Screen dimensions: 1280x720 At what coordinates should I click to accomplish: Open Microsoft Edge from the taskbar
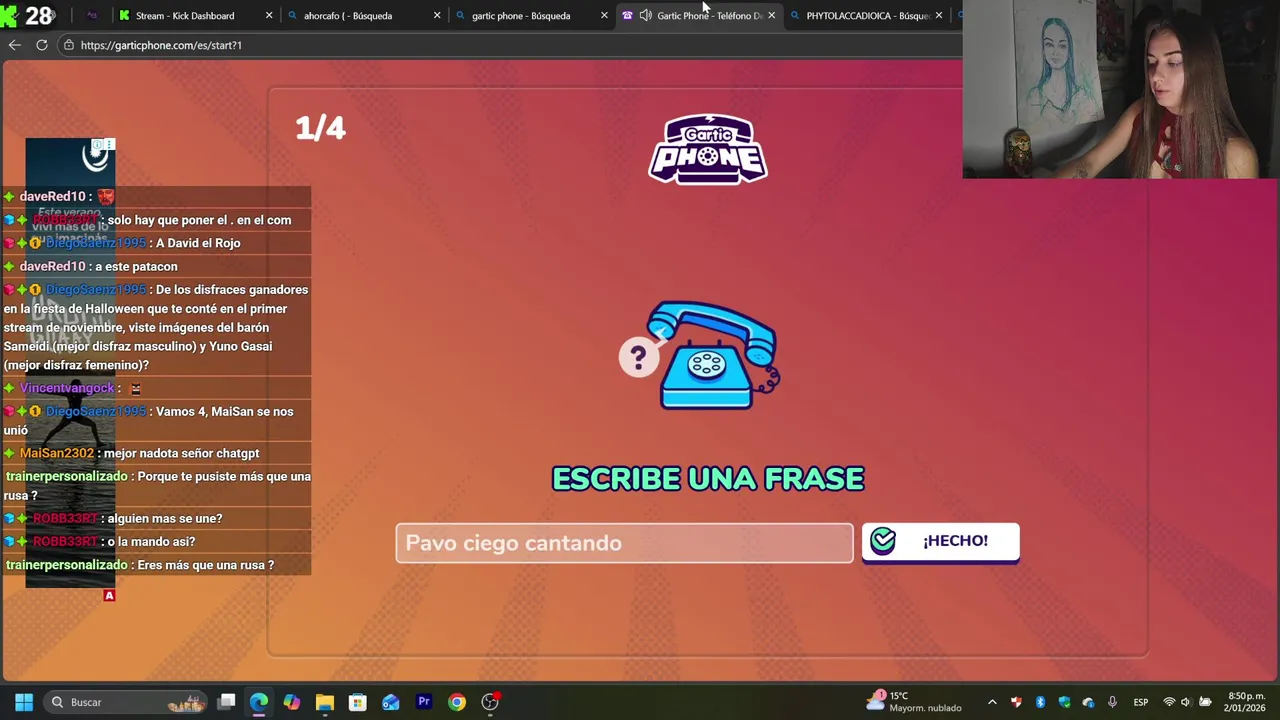(x=259, y=702)
